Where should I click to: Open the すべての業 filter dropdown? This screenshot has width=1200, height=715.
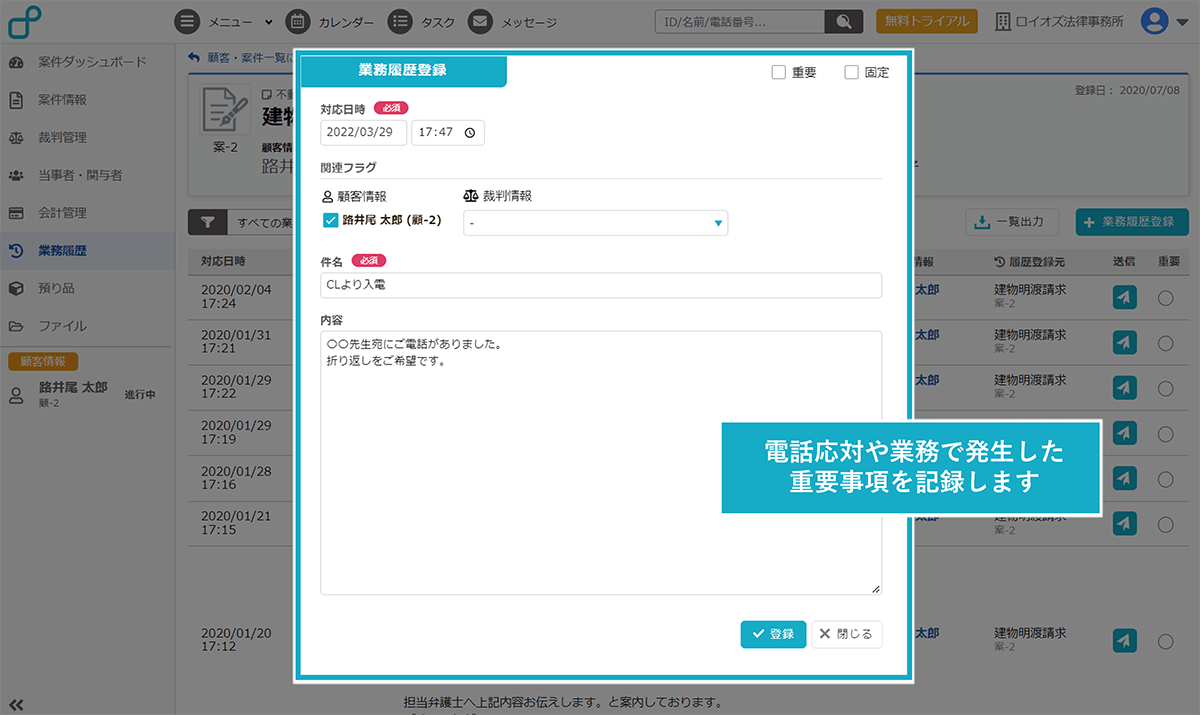262,222
